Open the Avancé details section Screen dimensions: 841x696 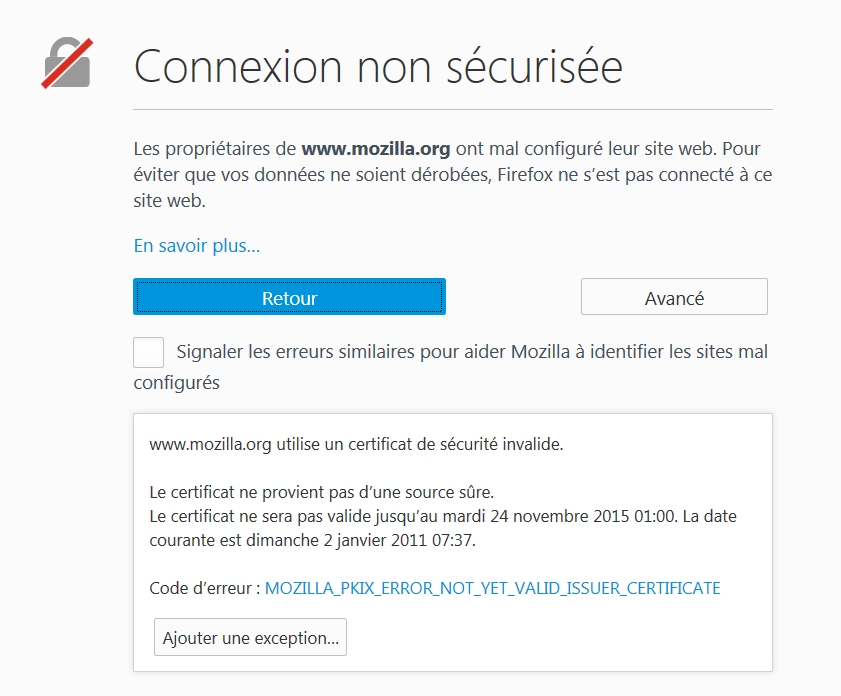pos(674,297)
